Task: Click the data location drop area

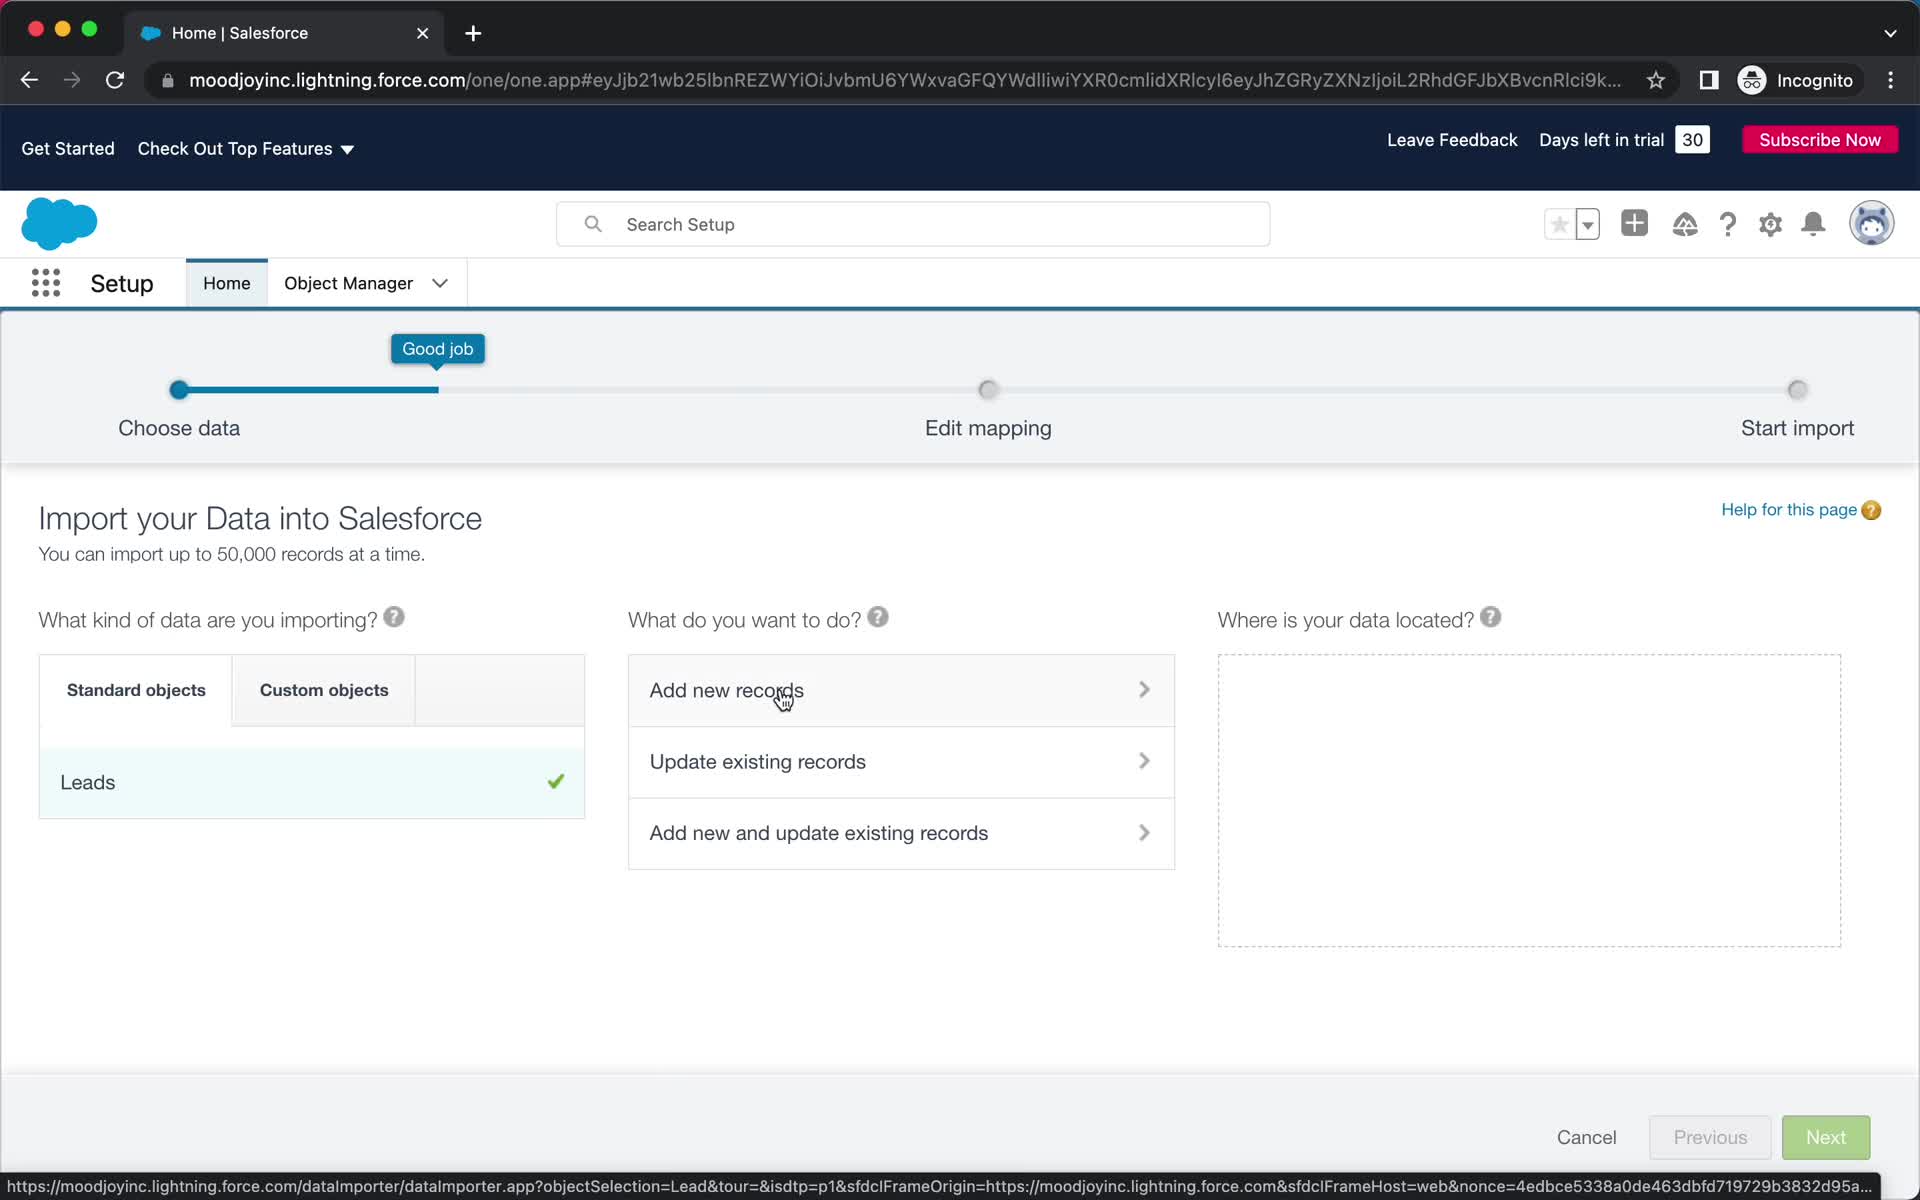Action: click(1529, 801)
